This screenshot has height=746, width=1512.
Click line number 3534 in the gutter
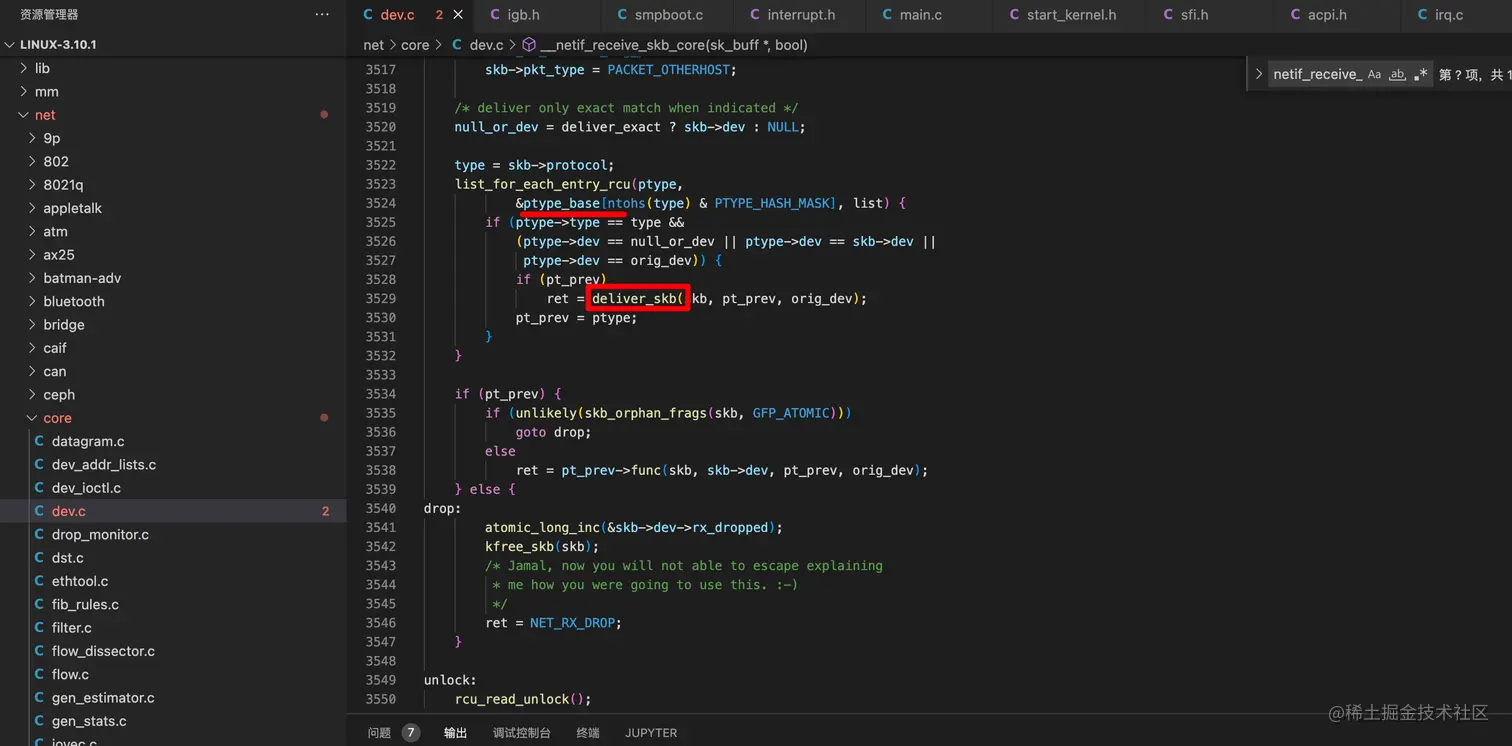pos(380,394)
